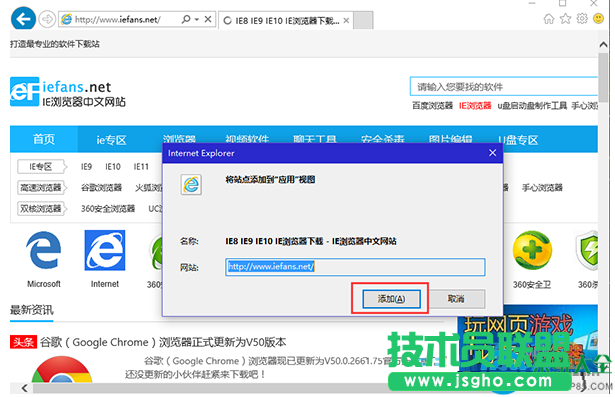This screenshot has height=397, width=615.
Task: Click the 添加(A) button
Action: click(391, 299)
